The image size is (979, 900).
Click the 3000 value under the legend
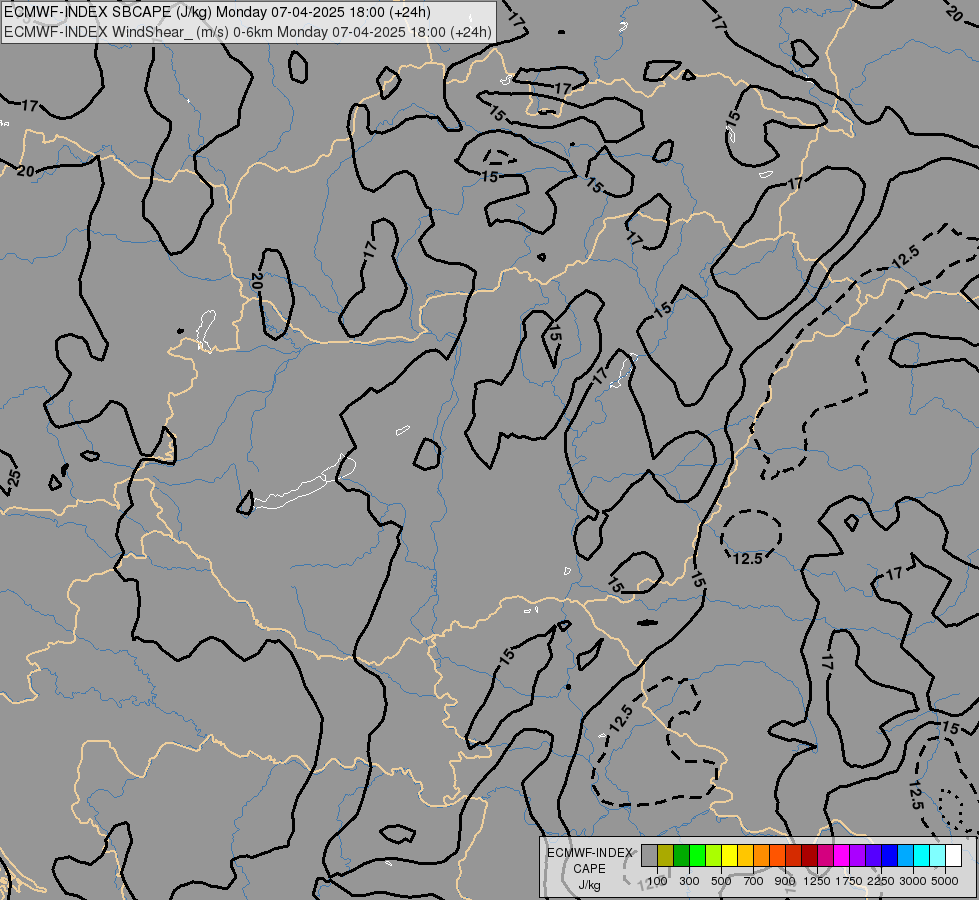click(x=912, y=881)
